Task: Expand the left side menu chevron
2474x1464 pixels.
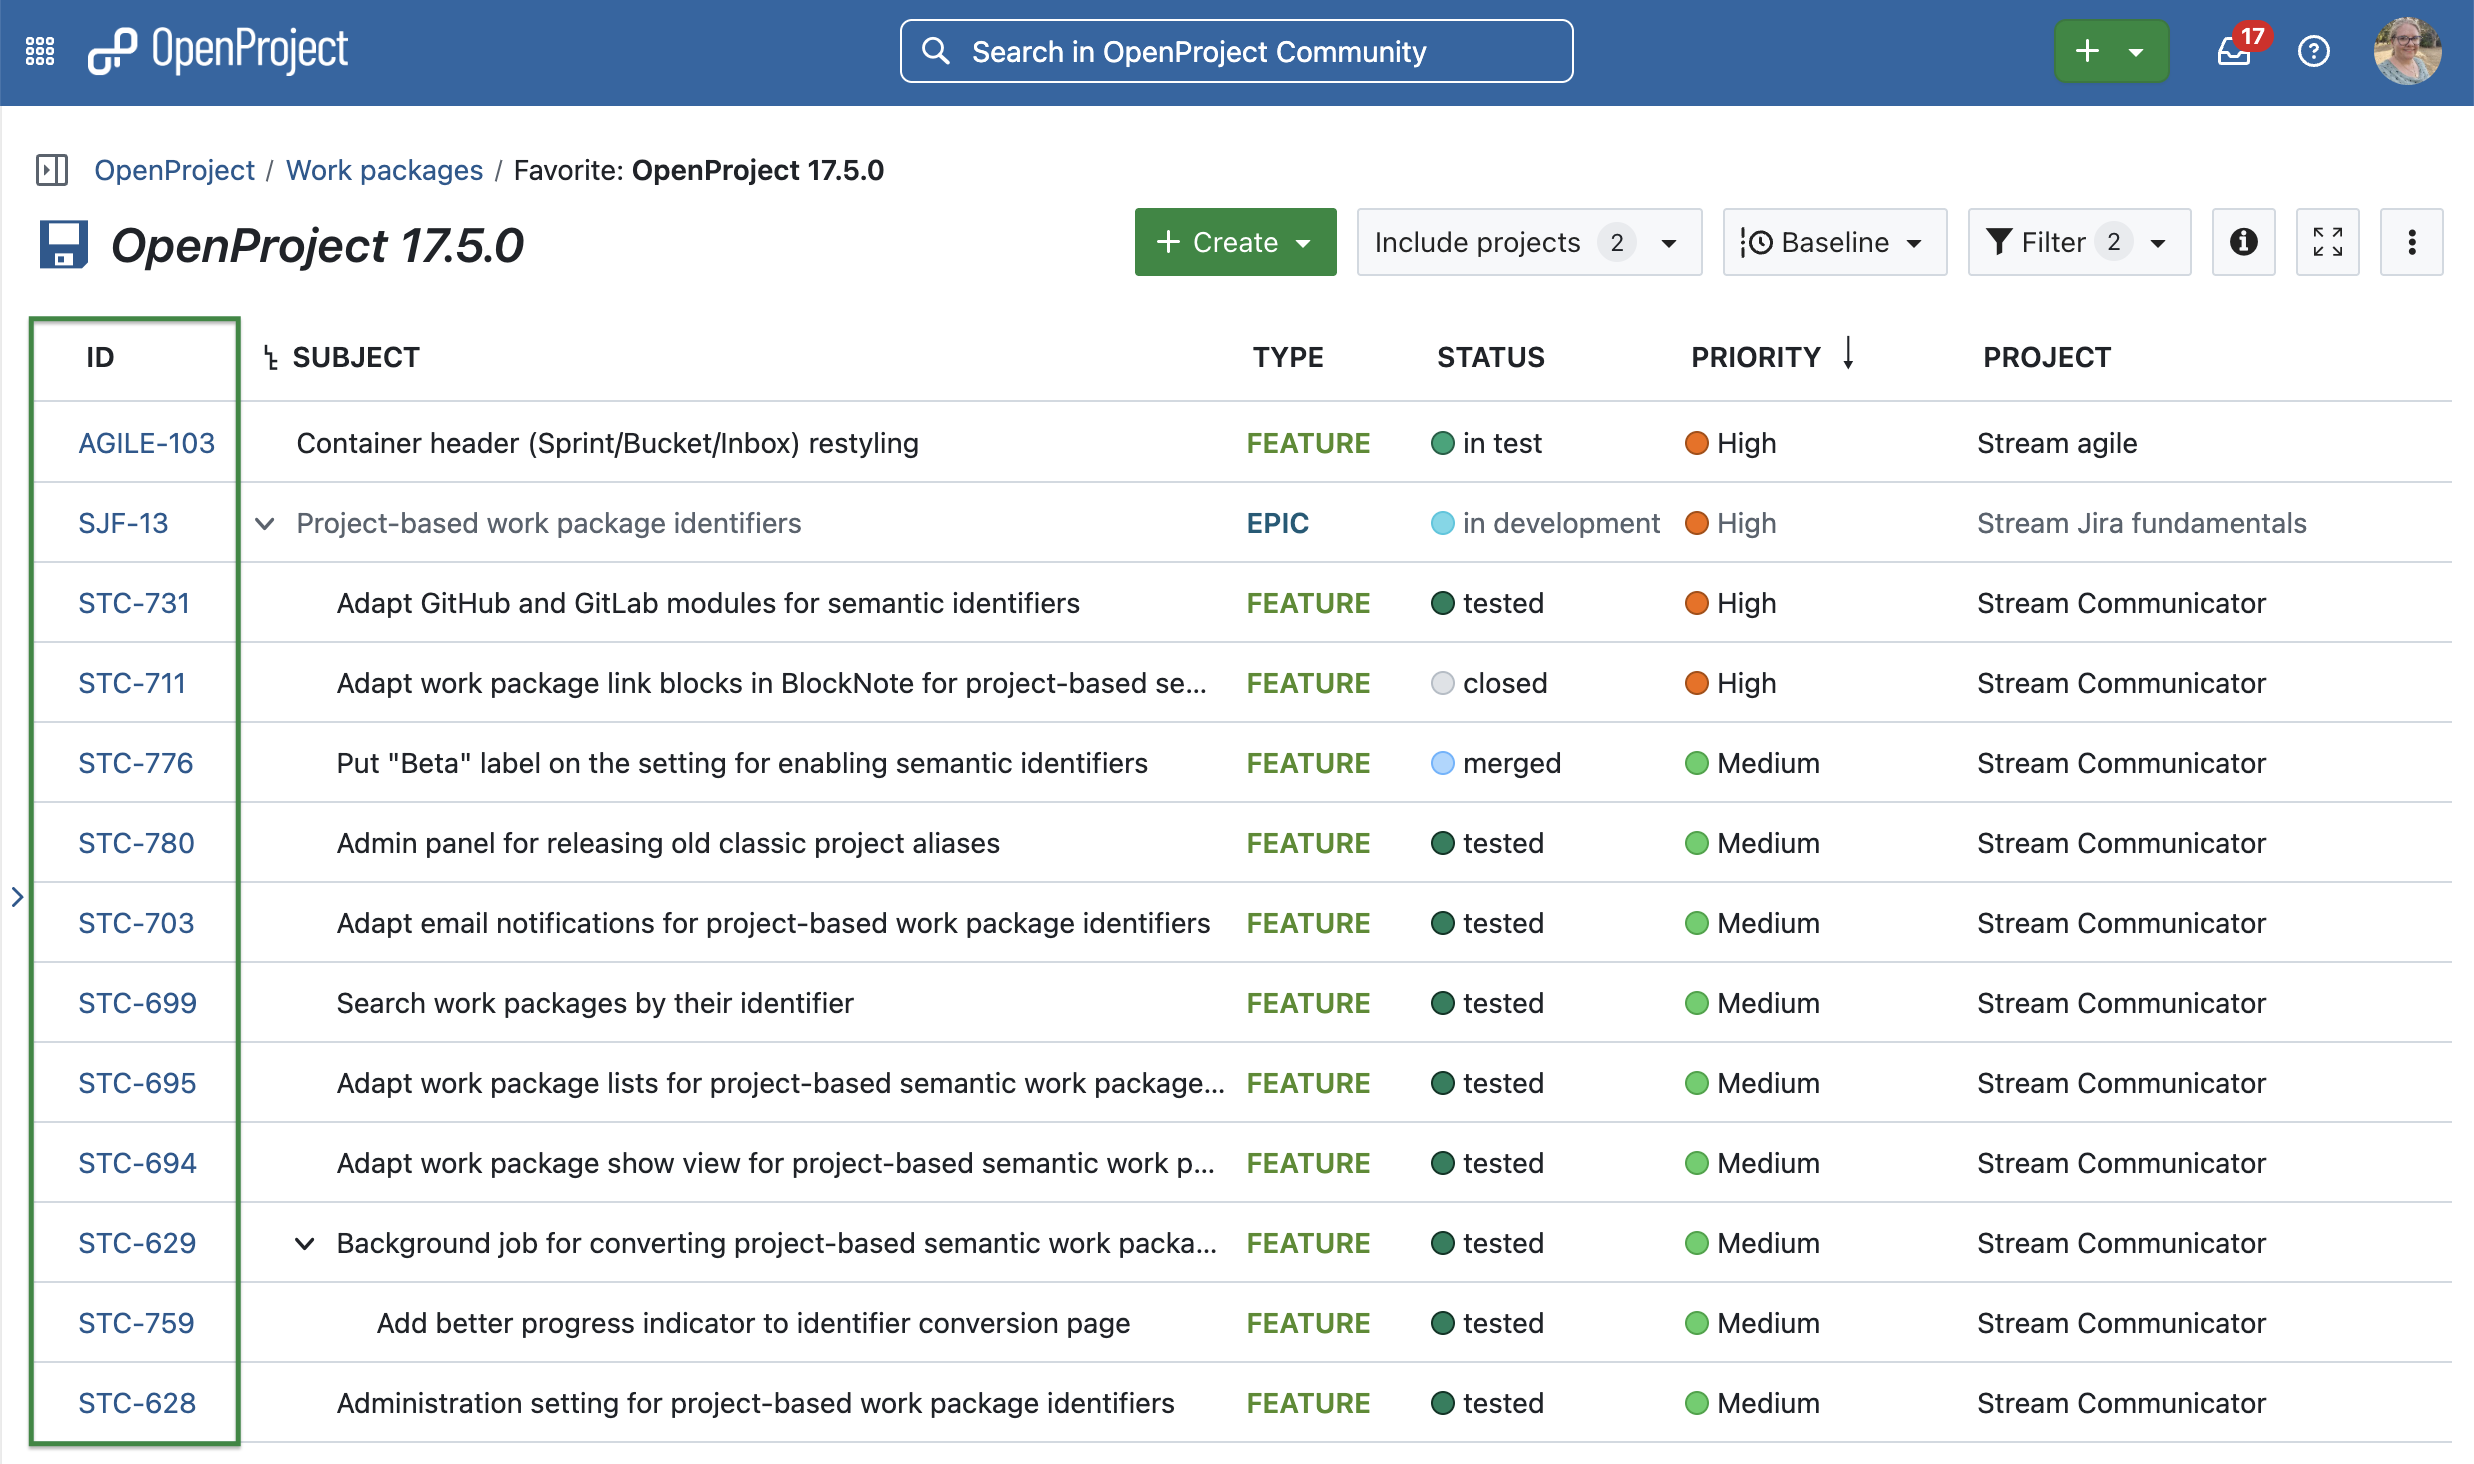Action: point(17,897)
